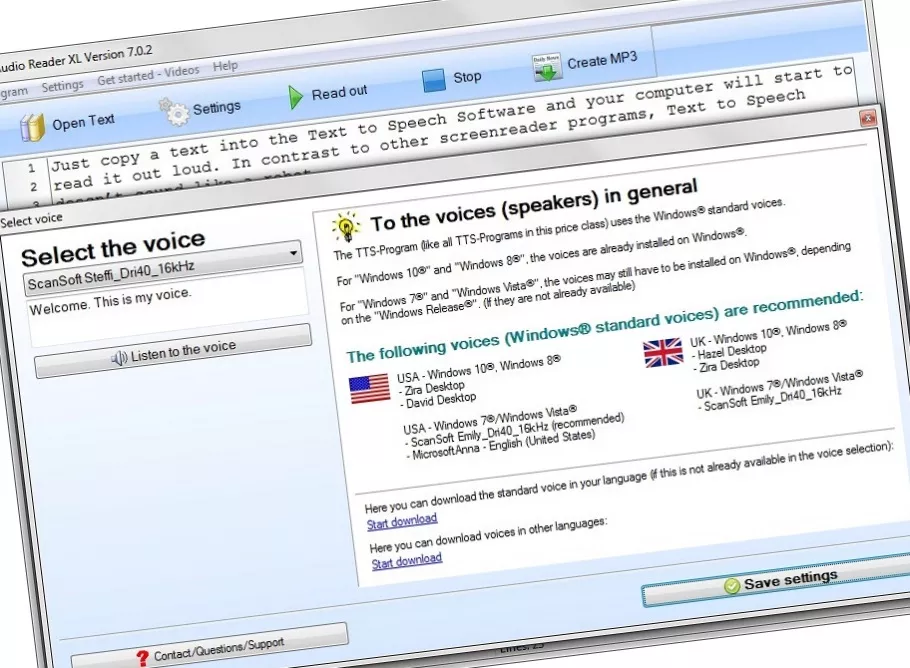The height and width of the screenshot is (668, 910).
Task: Open the Get started - Videos menu
Action: tap(148, 75)
